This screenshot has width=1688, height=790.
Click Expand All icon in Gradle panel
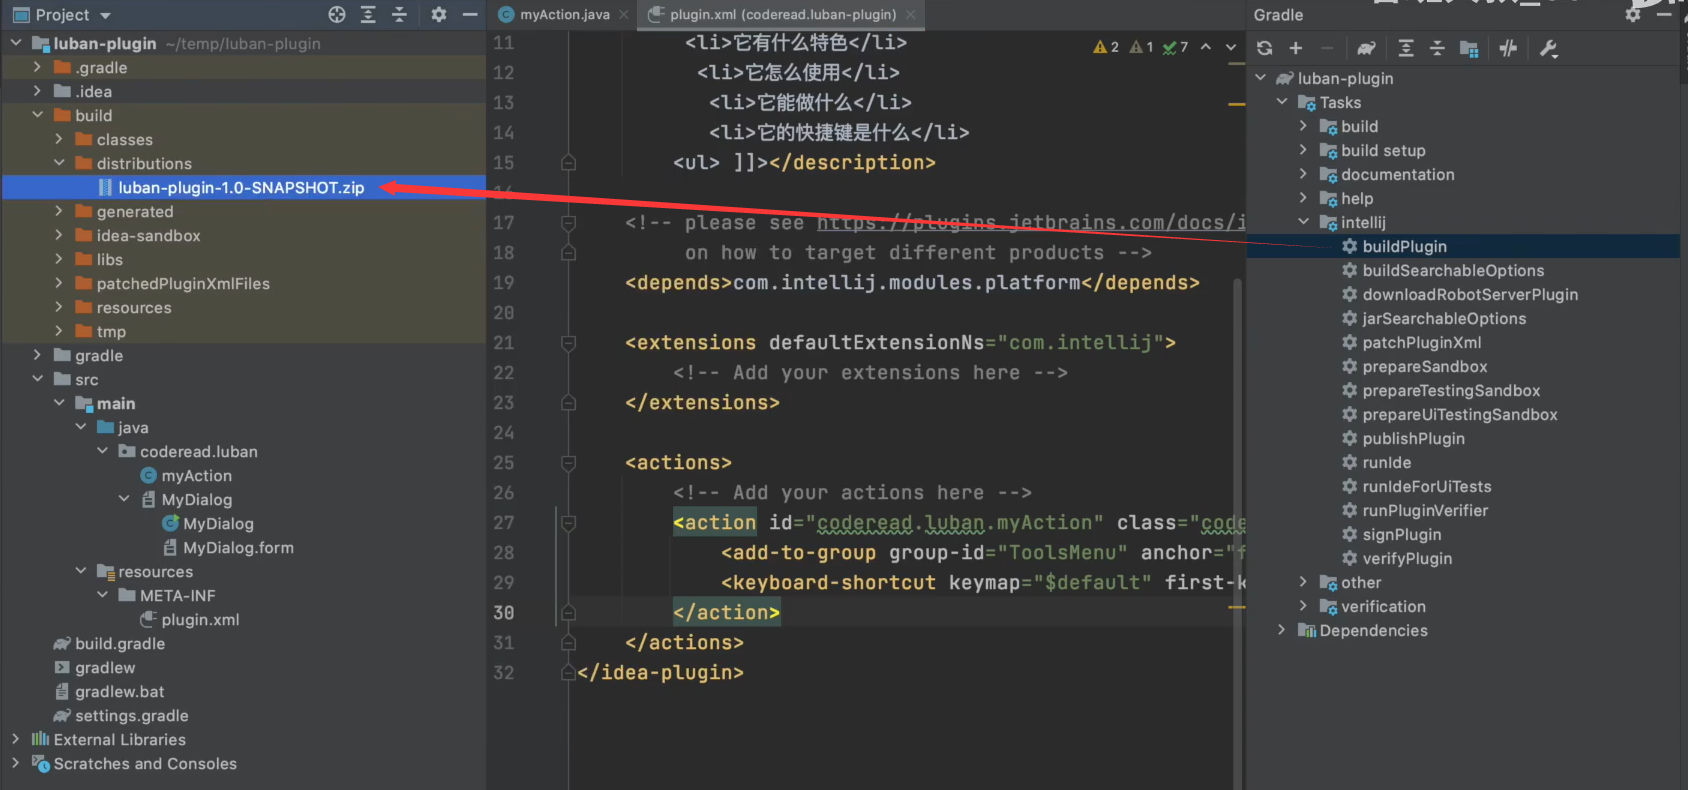click(x=1406, y=48)
